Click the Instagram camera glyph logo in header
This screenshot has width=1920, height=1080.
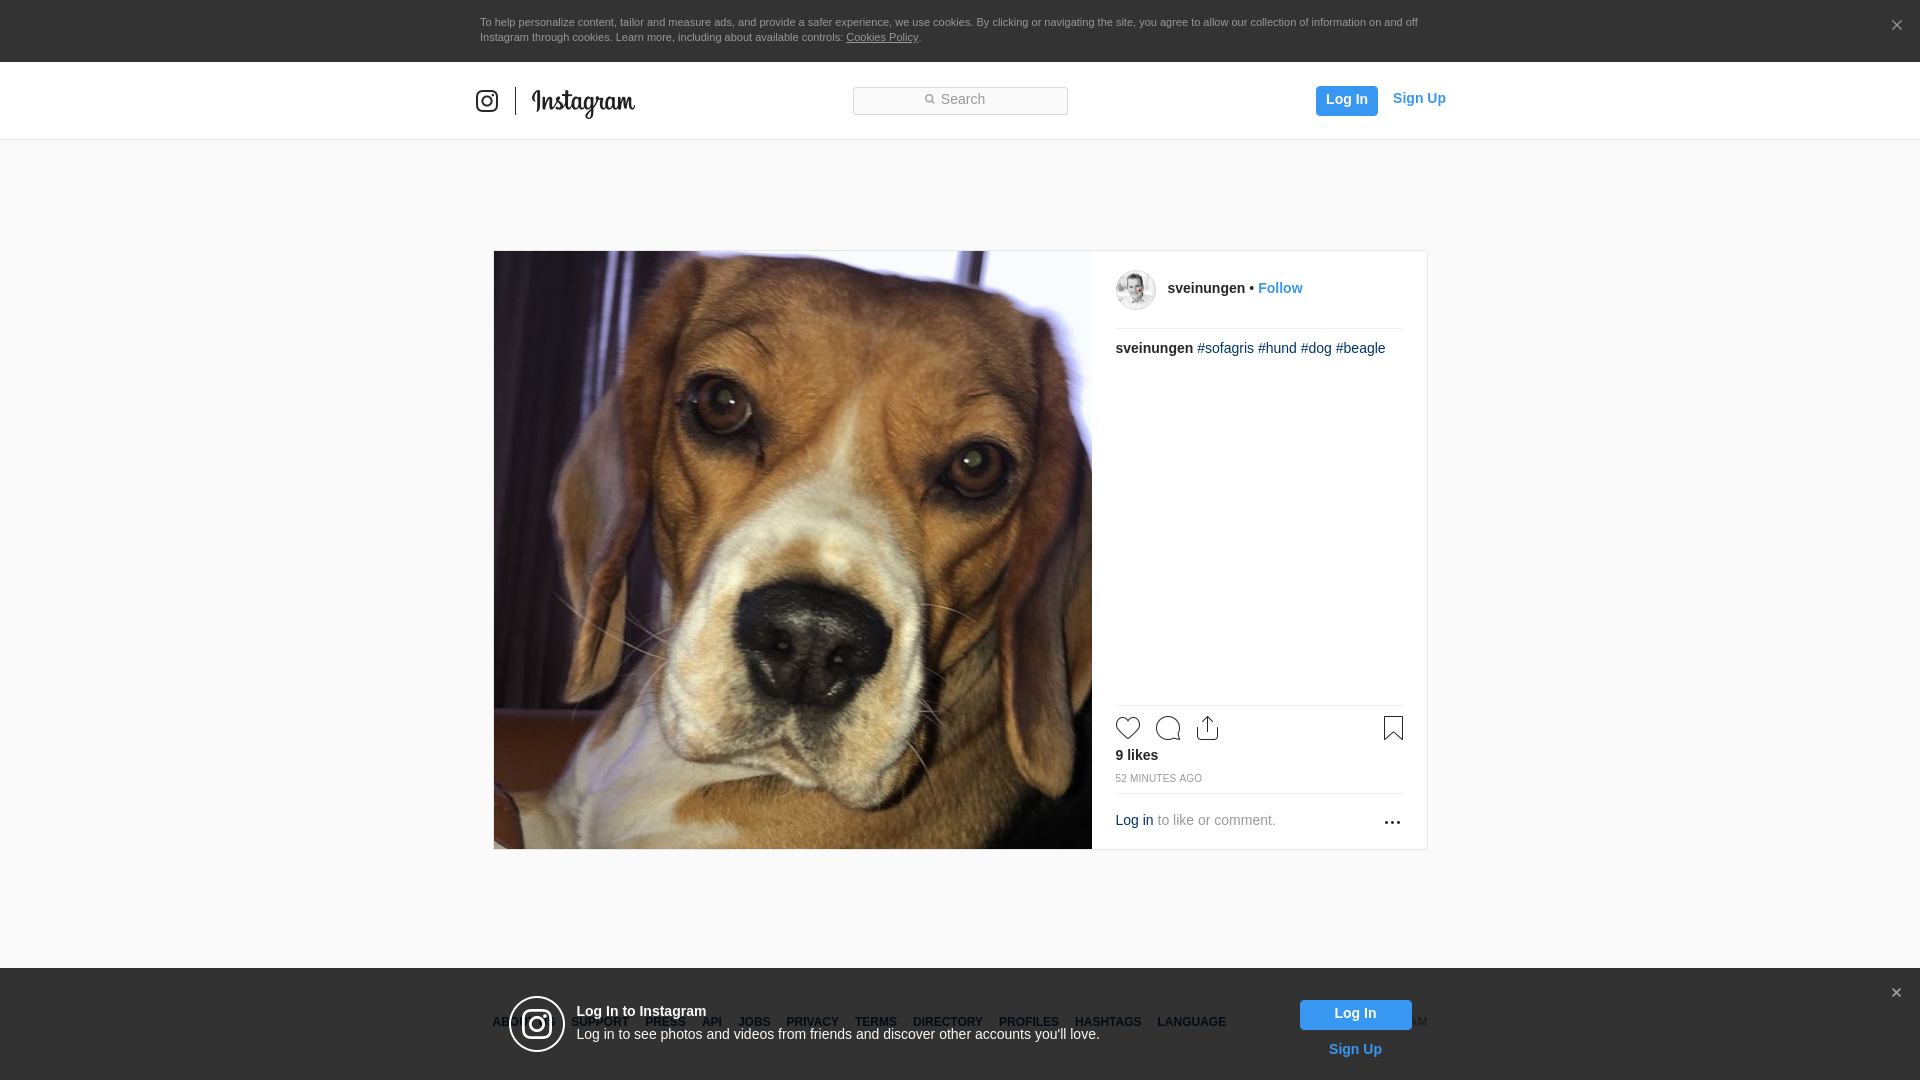(x=487, y=101)
